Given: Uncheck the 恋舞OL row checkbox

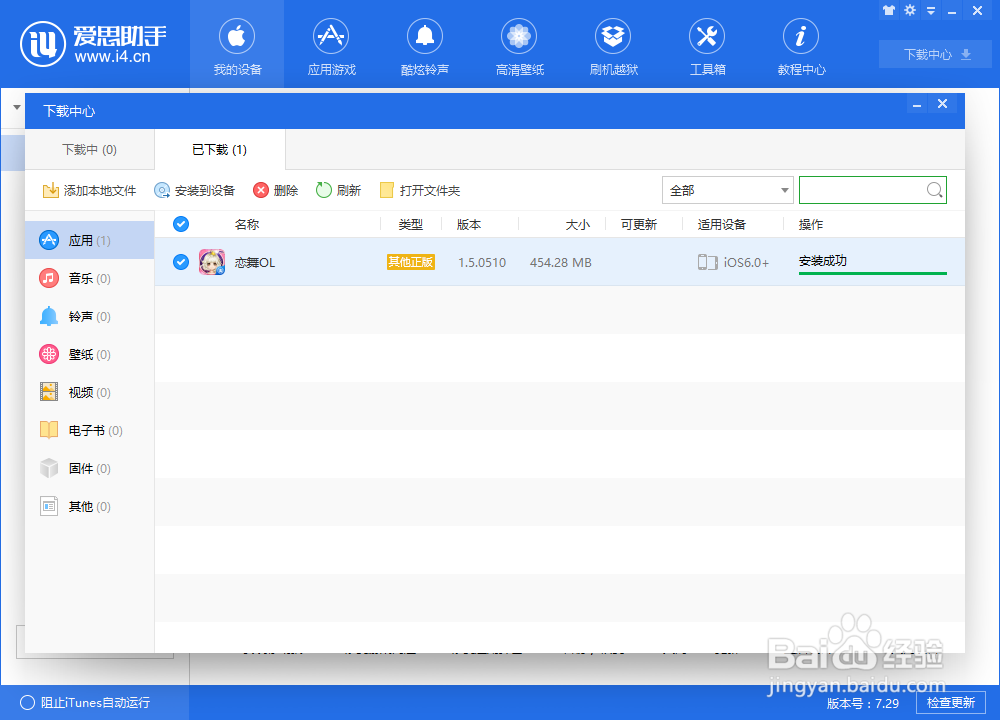Looking at the screenshot, I should [180, 262].
